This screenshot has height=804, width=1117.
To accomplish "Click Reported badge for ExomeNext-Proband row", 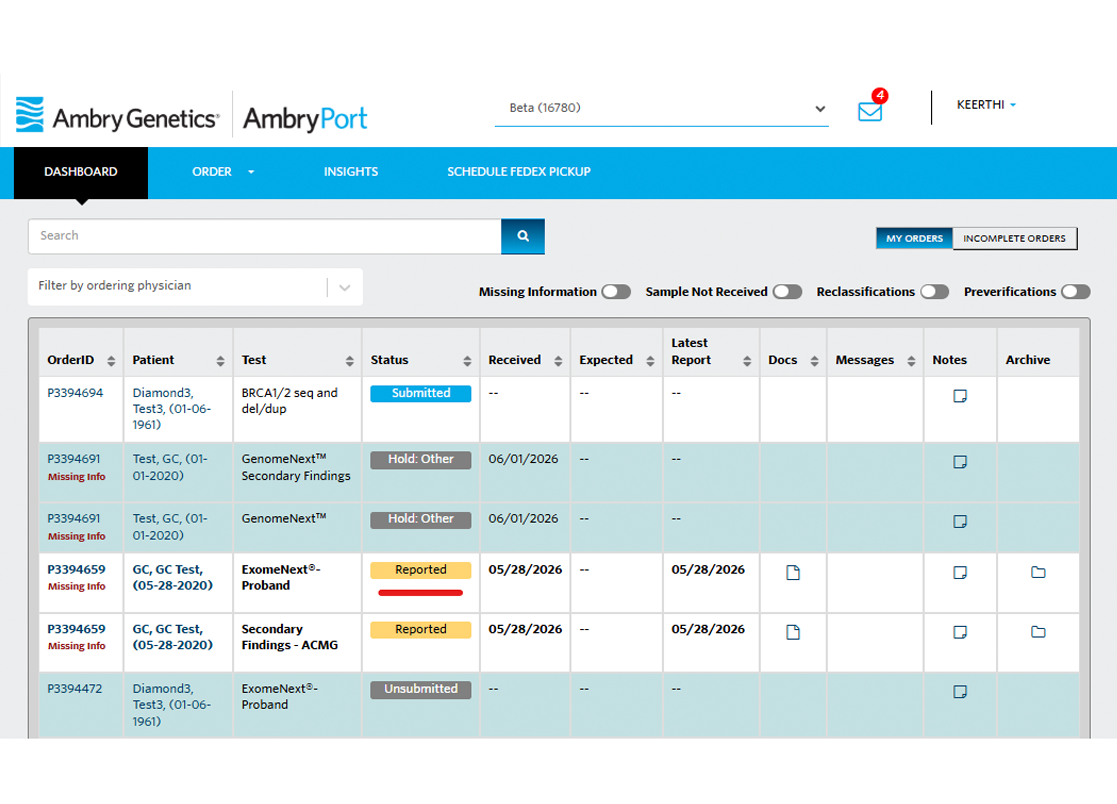I will point(420,570).
